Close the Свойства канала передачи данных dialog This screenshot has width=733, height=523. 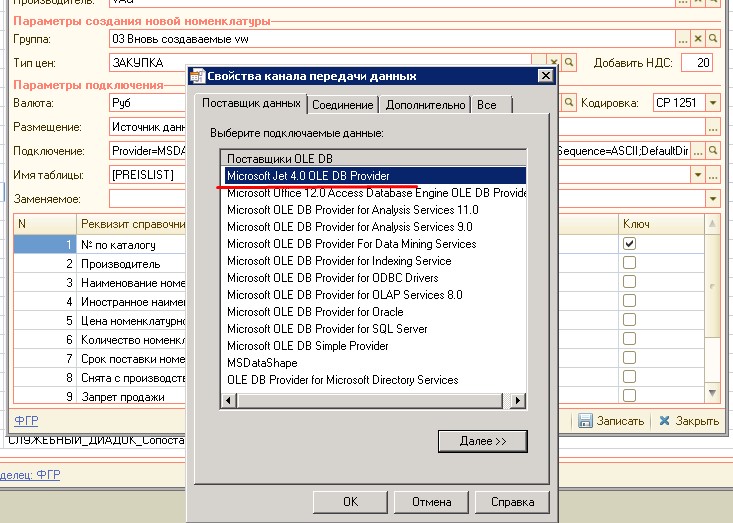point(546,76)
